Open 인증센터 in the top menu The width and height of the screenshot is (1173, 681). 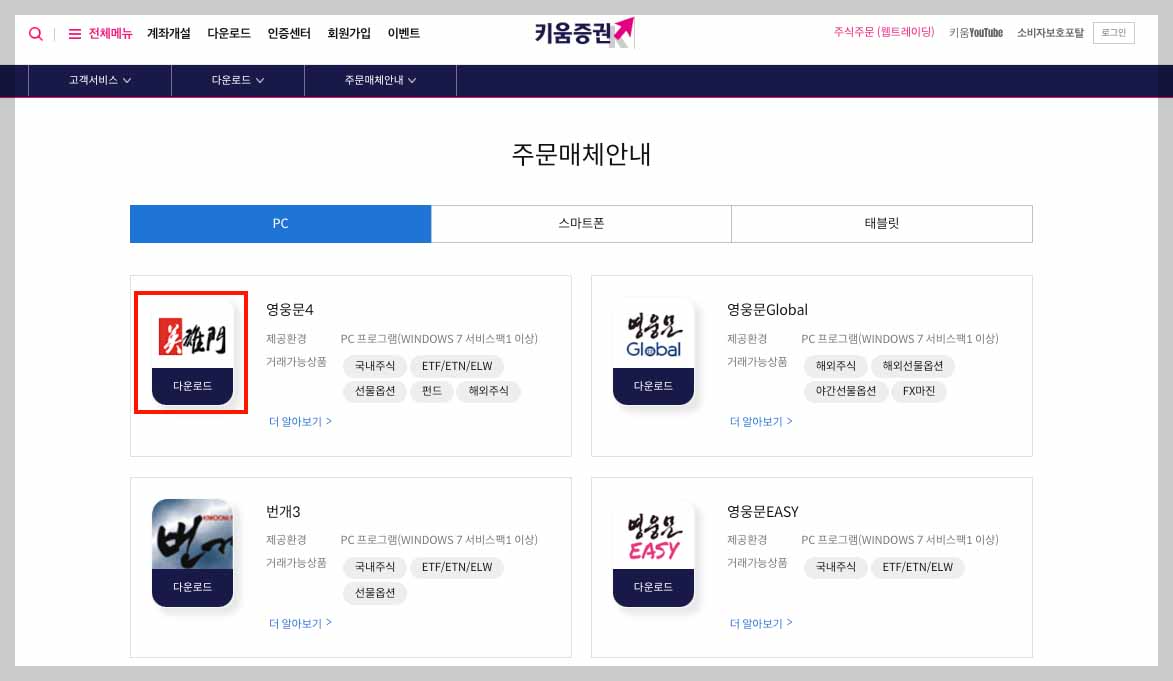click(289, 34)
